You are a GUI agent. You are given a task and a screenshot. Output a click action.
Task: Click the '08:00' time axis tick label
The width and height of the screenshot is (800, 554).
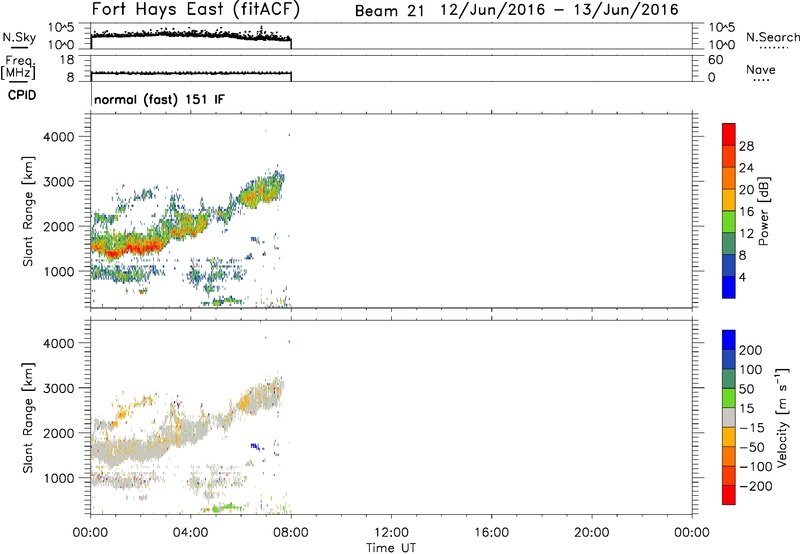coord(291,533)
